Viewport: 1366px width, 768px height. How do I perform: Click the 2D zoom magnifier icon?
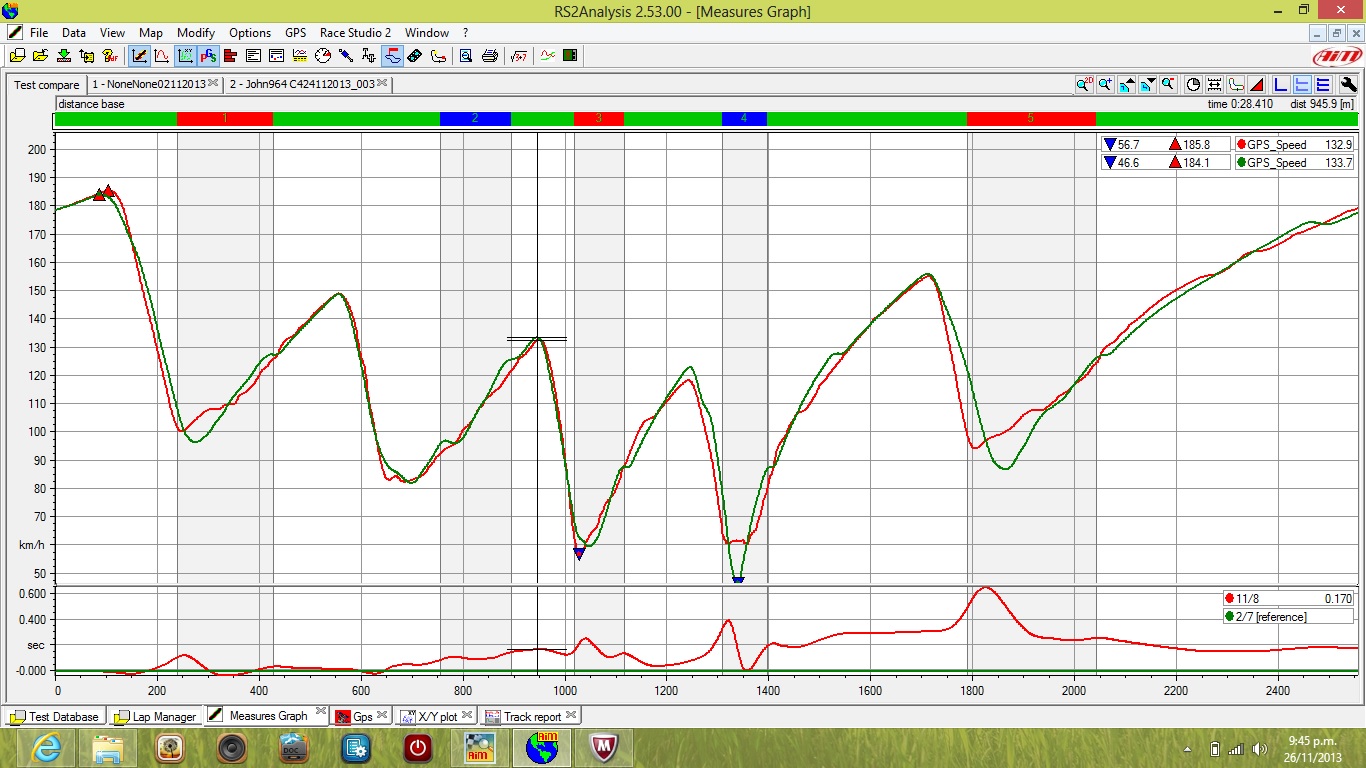[x=1084, y=85]
